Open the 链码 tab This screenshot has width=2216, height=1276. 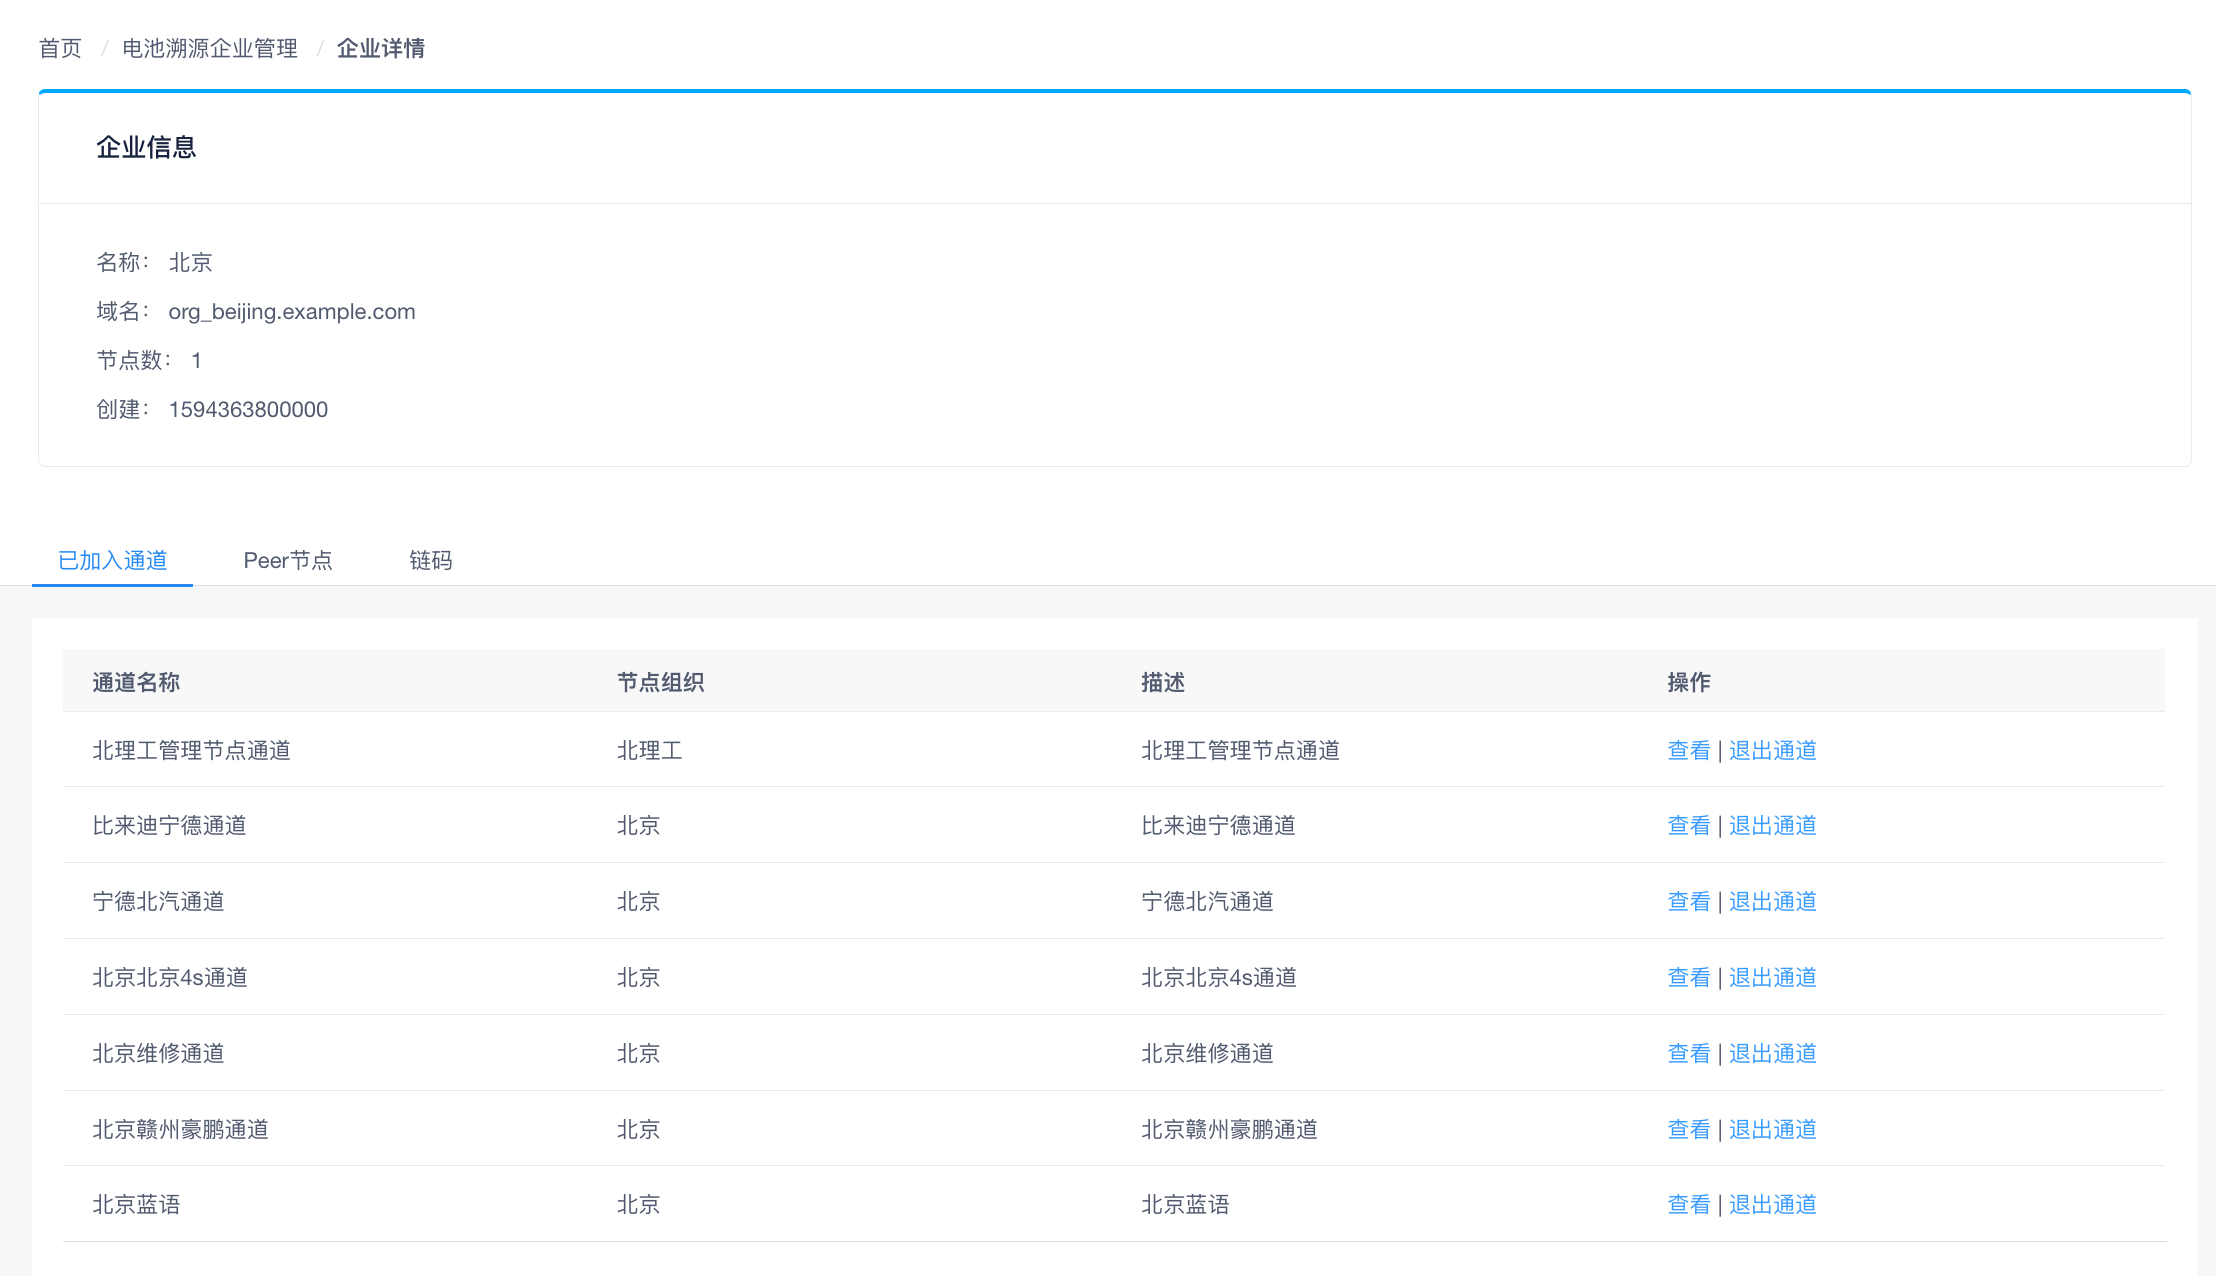431,560
